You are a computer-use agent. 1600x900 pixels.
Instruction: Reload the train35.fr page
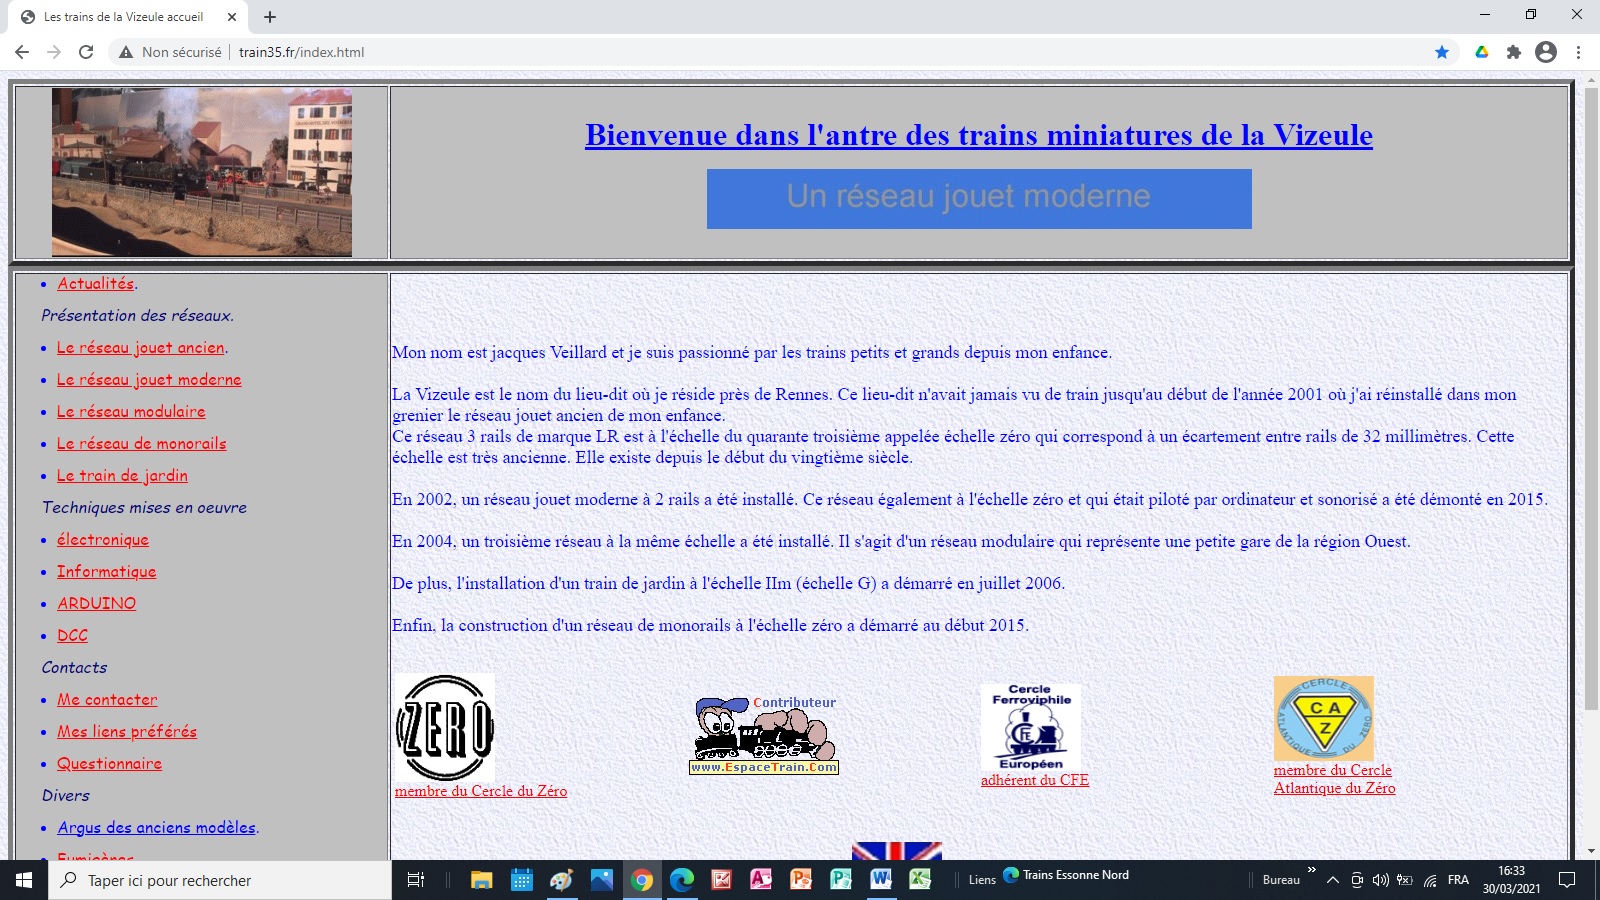86,52
